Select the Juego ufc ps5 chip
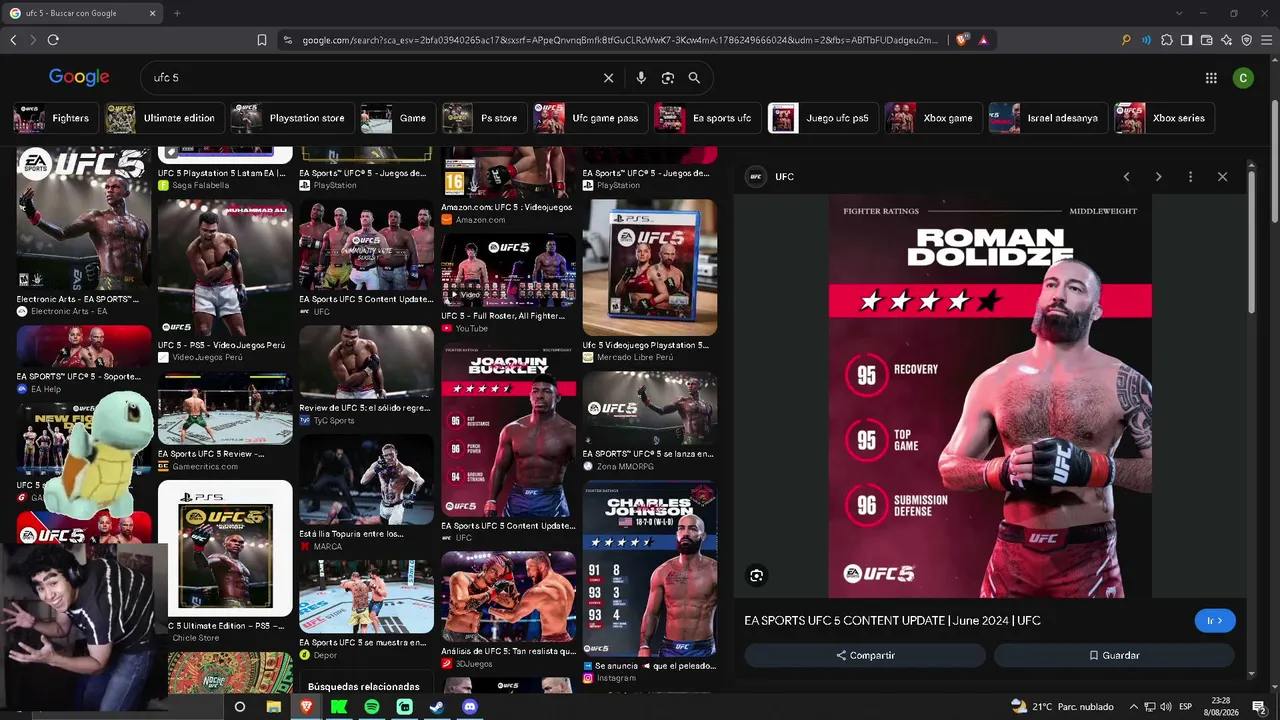This screenshot has height=720, width=1280. click(823, 118)
